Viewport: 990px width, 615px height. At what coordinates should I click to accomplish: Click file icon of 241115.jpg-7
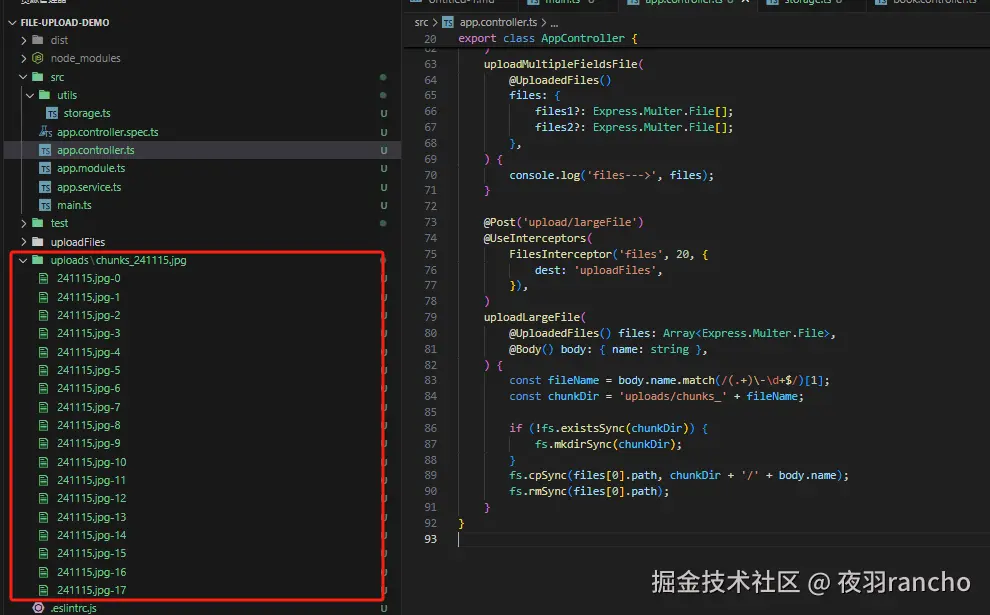click(44, 407)
